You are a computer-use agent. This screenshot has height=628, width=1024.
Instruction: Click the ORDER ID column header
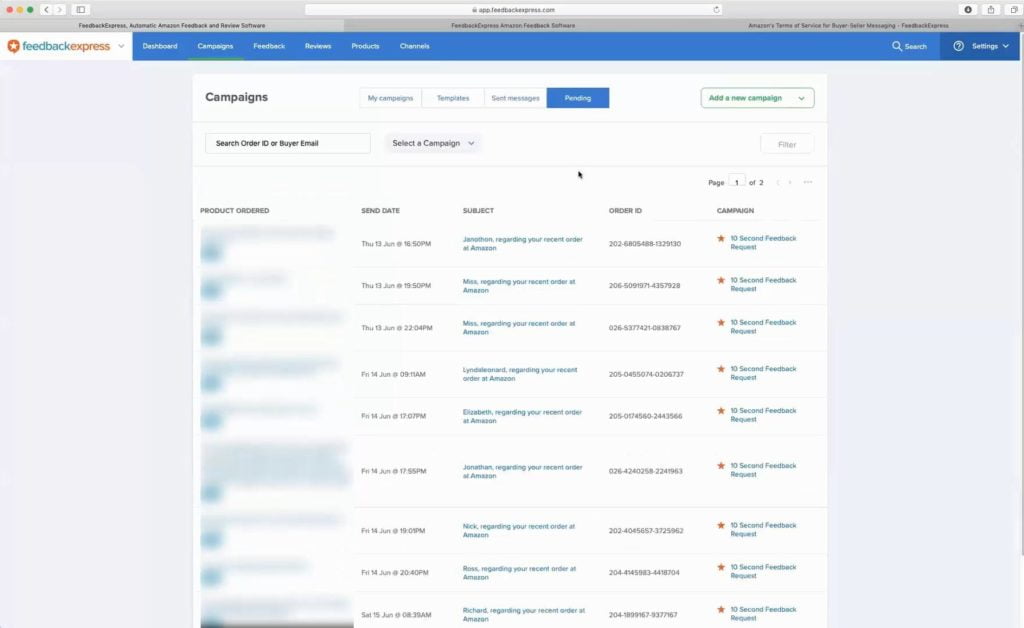pos(625,211)
